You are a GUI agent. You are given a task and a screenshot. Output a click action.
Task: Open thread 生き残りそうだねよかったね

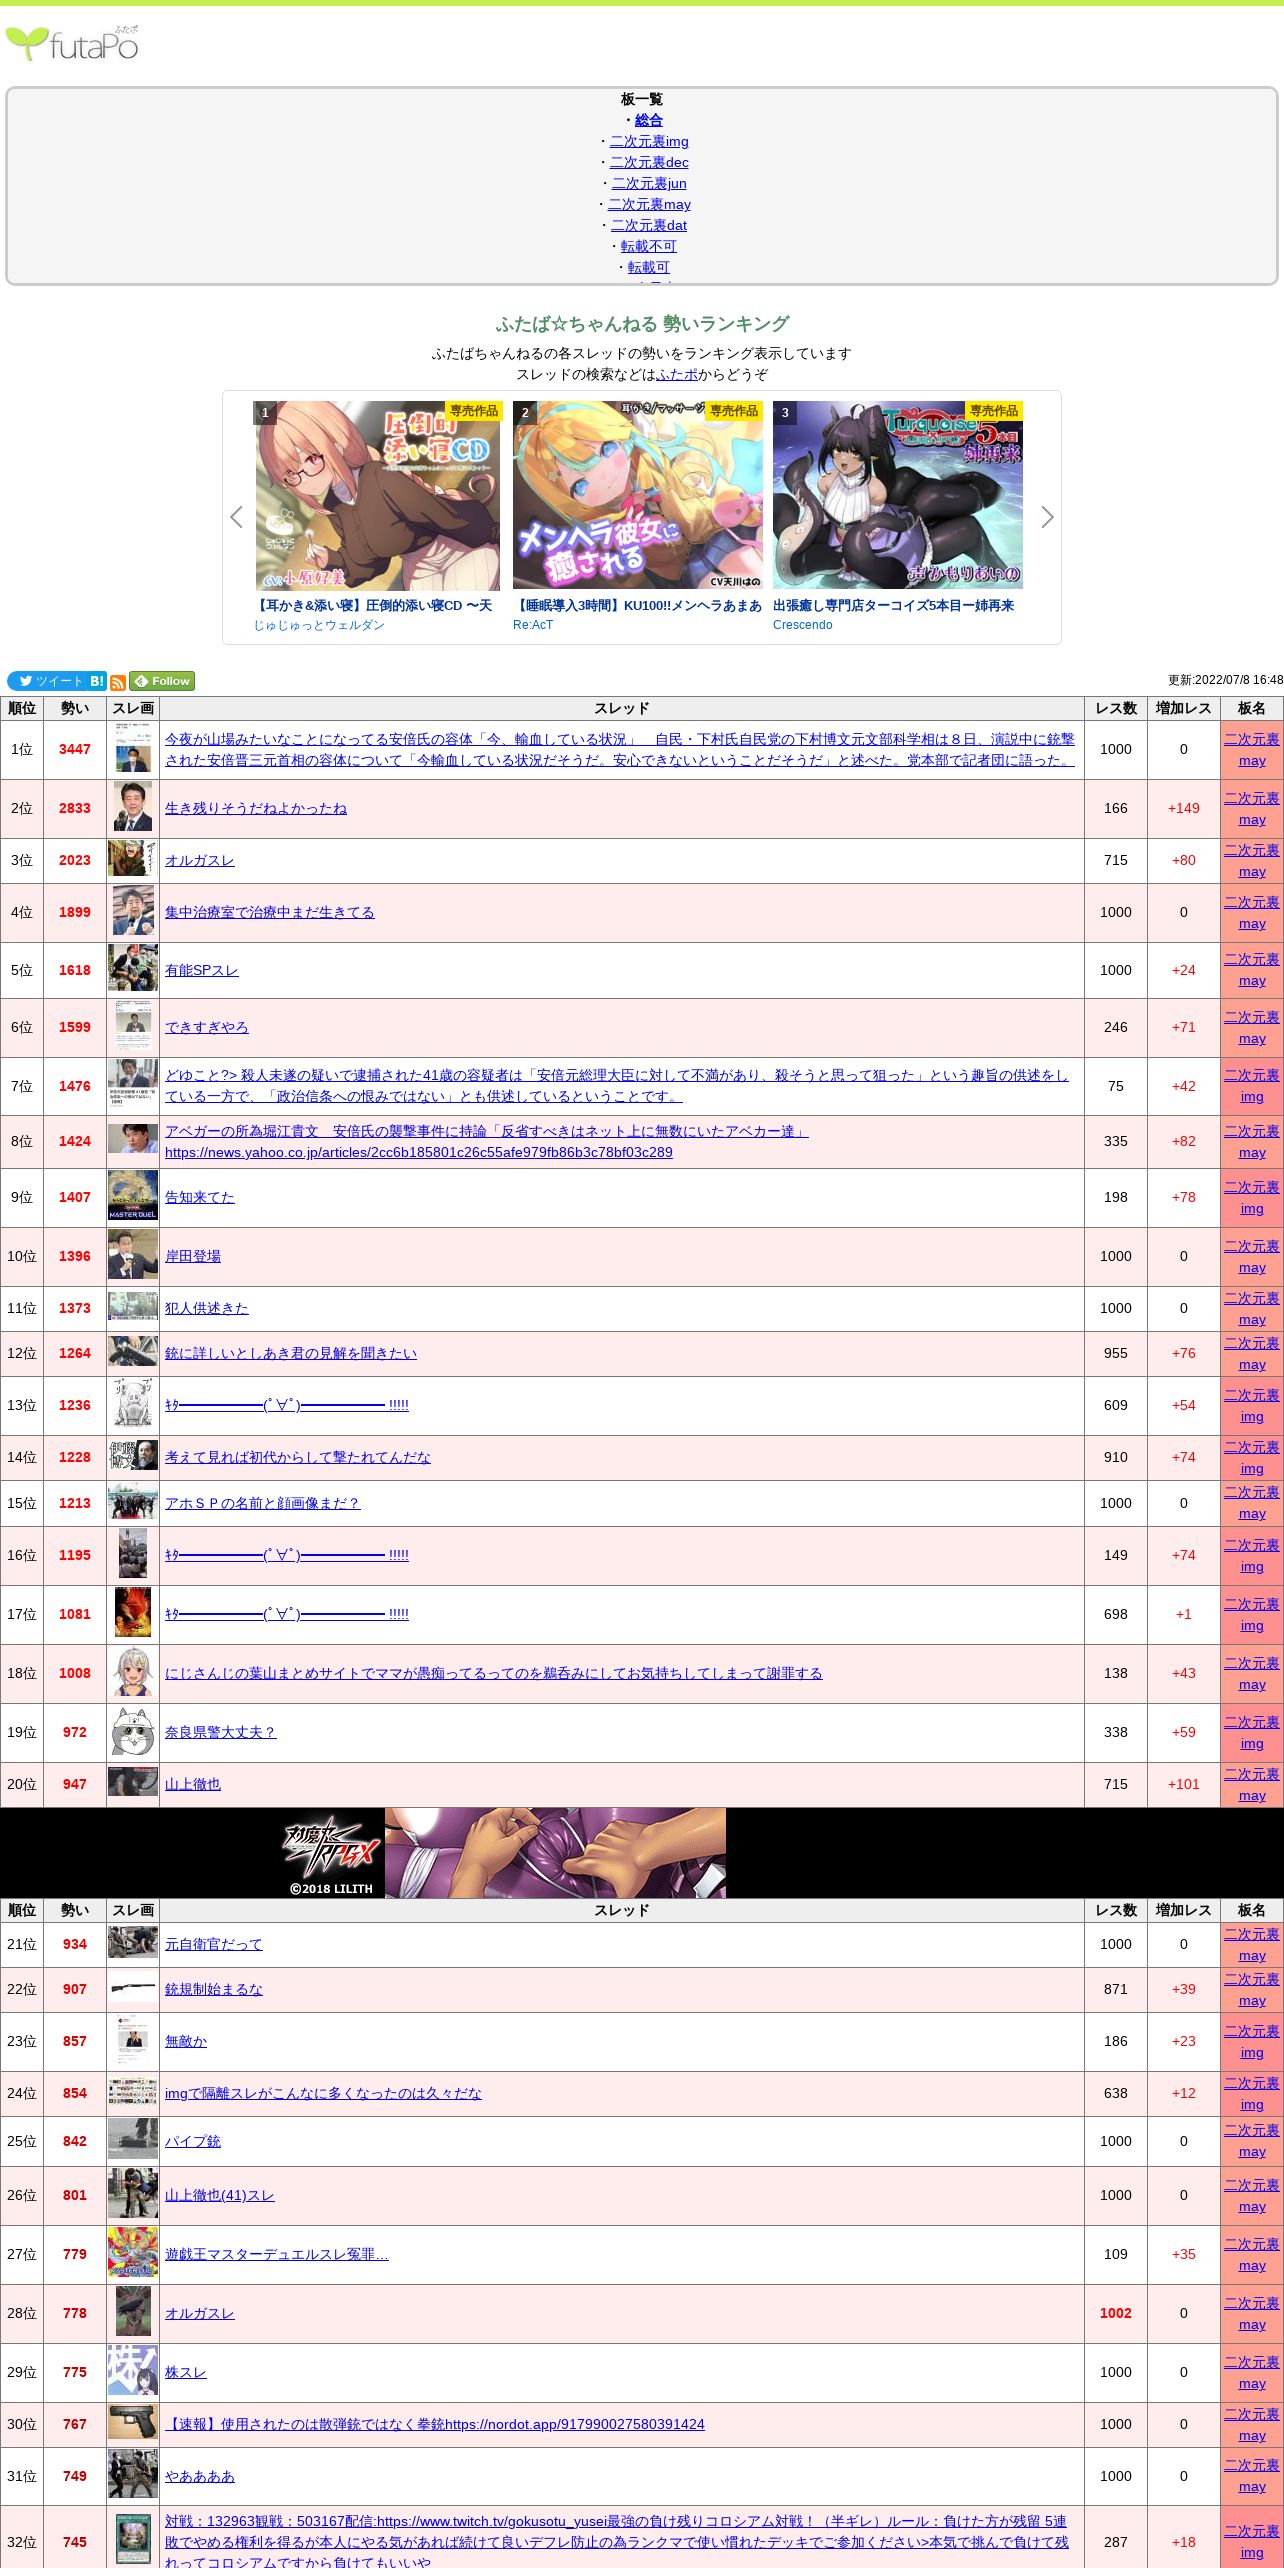tap(256, 808)
